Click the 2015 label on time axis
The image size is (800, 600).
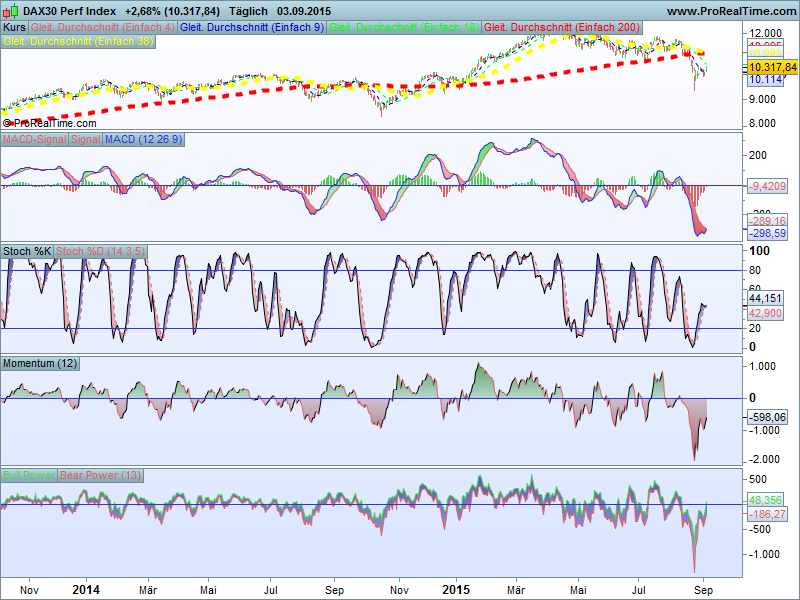pos(456,590)
